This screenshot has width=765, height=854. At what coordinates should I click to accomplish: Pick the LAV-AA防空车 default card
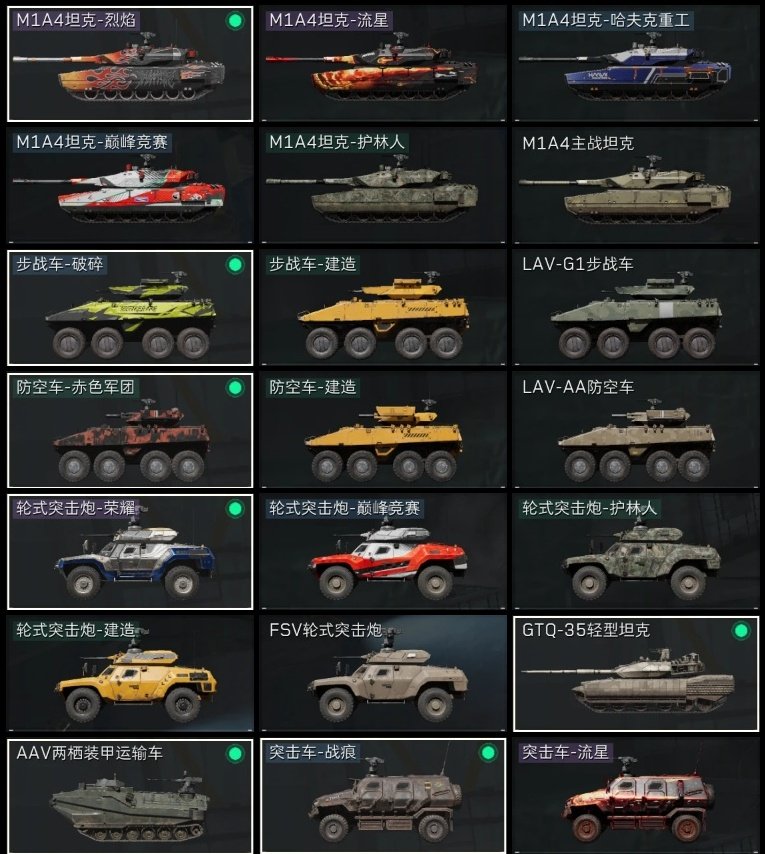tap(636, 430)
